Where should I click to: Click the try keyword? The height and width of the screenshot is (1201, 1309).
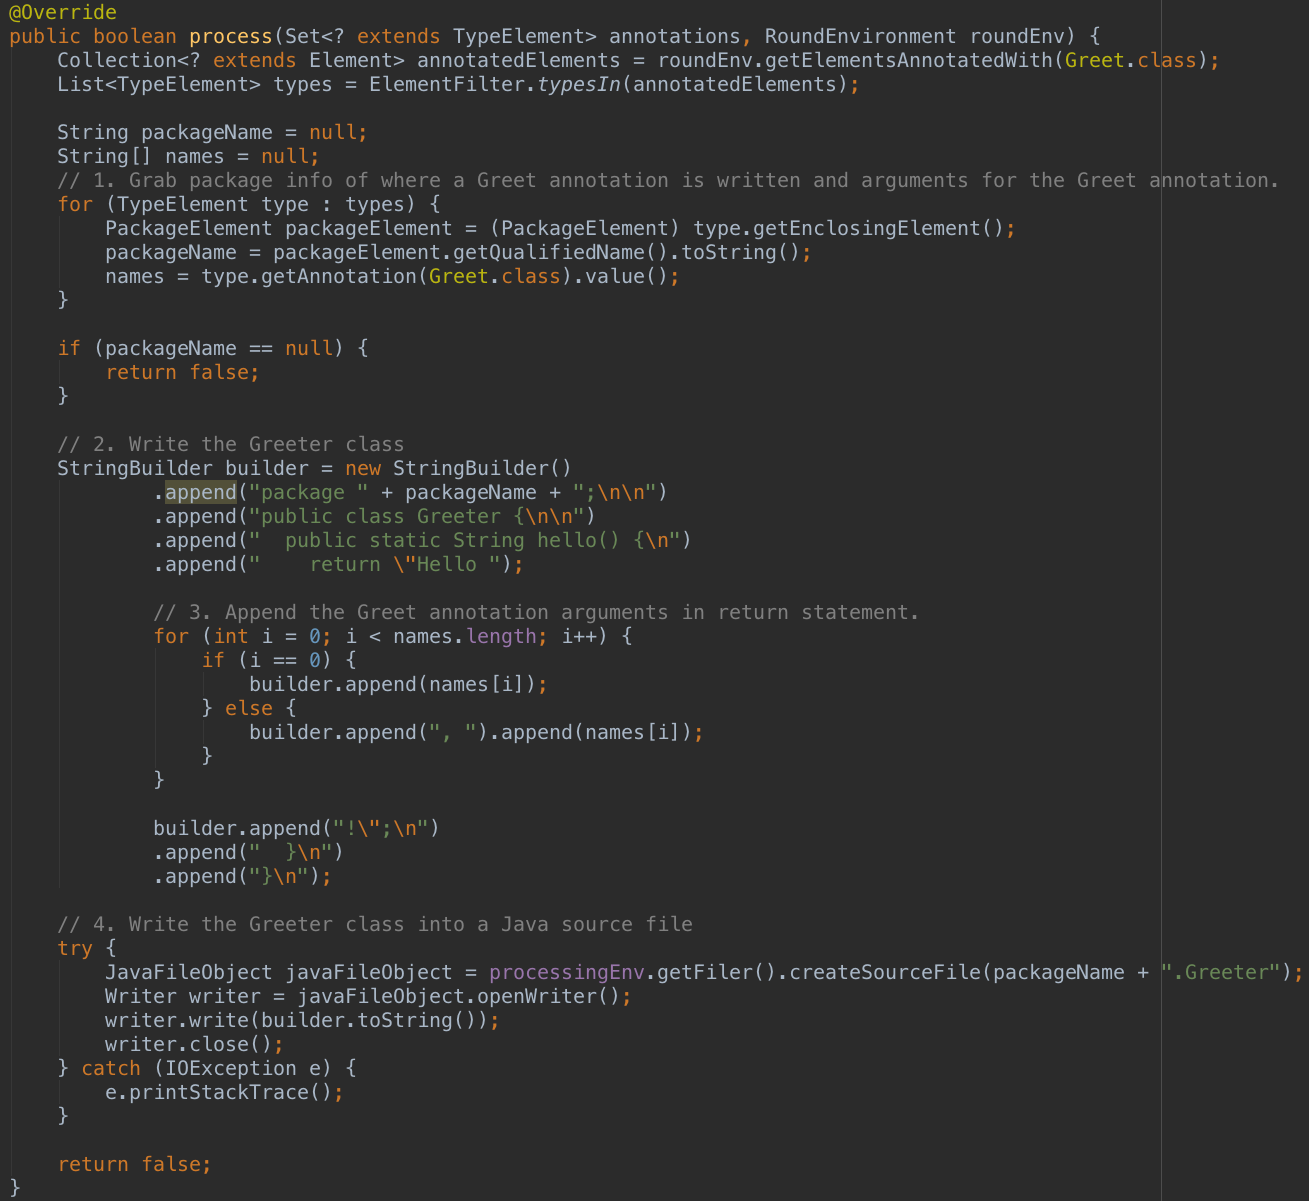pyautogui.click(x=75, y=949)
